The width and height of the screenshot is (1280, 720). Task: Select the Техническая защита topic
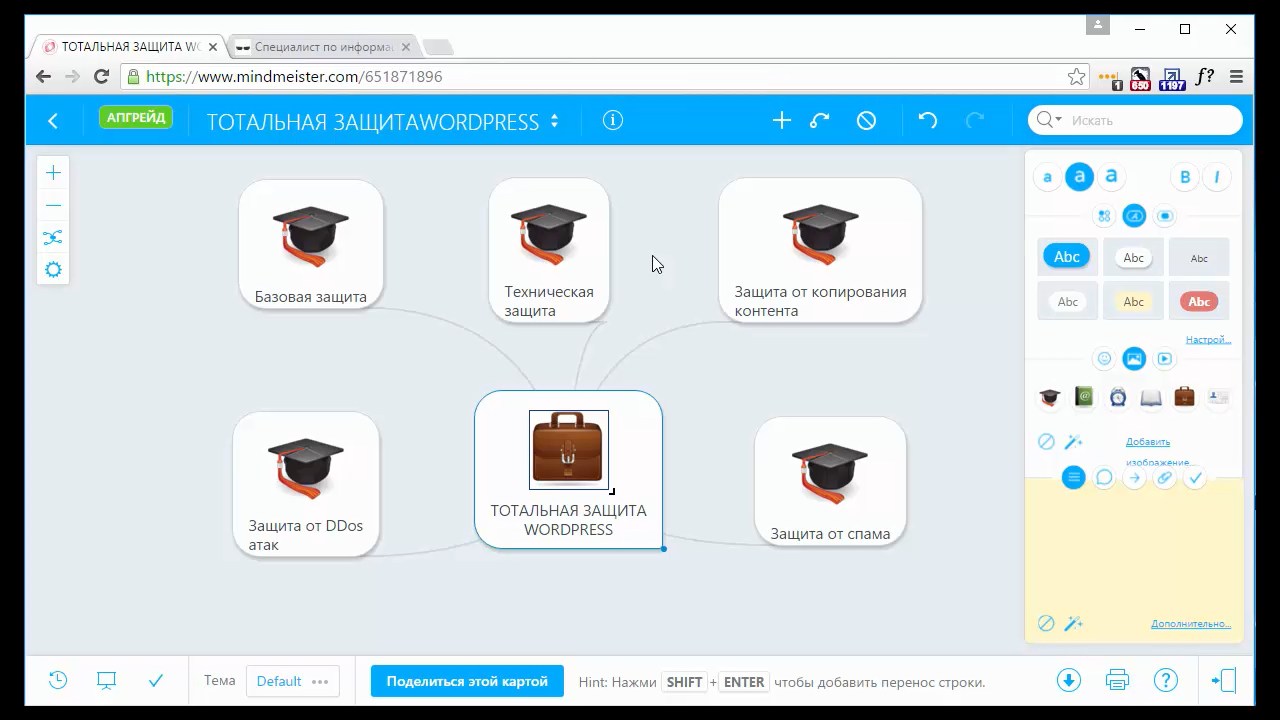click(x=549, y=250)
